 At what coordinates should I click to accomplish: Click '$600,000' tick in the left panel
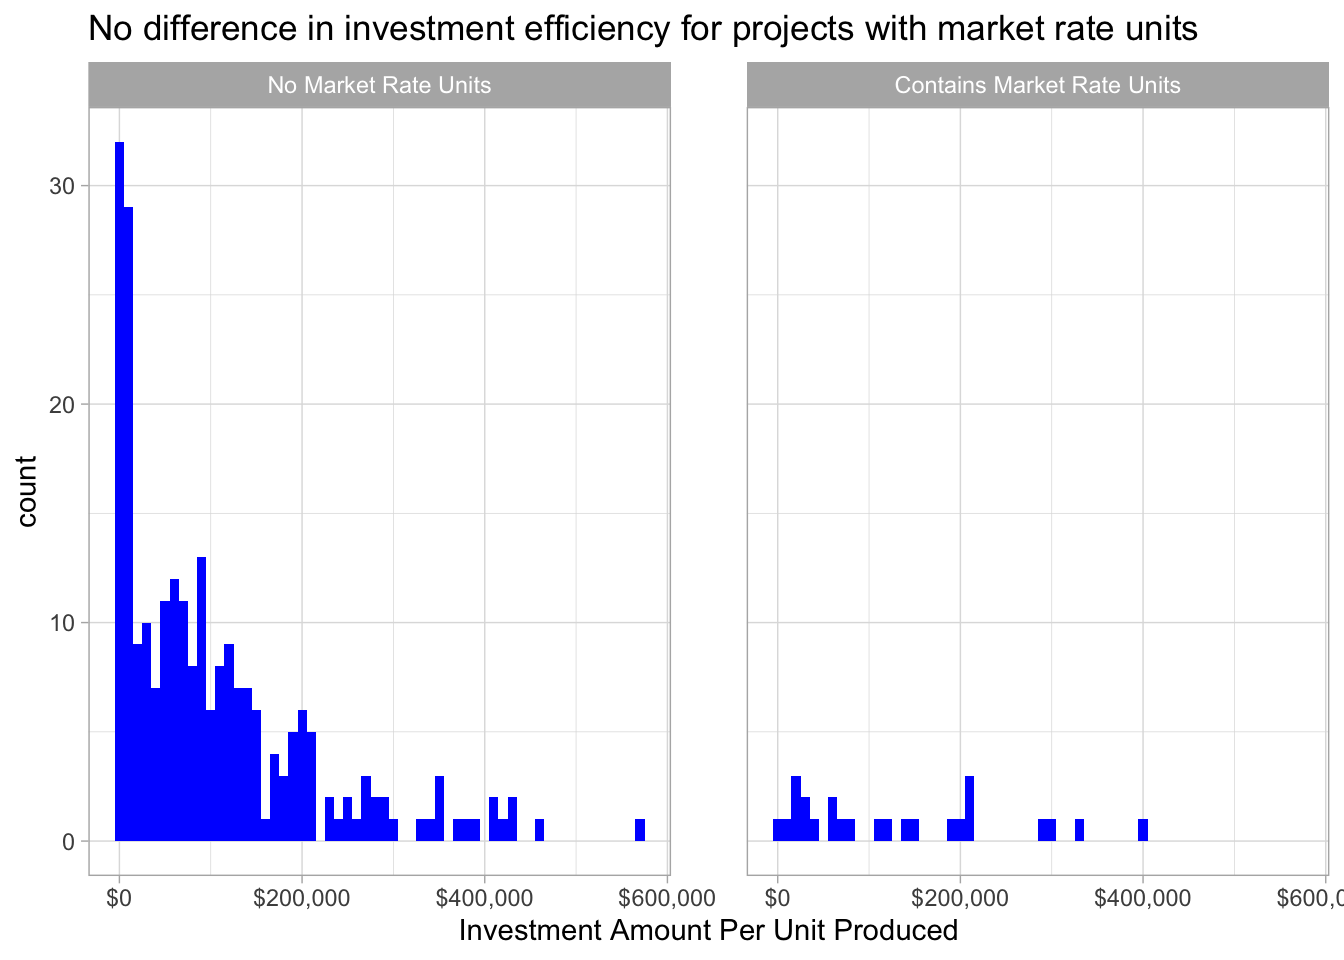pos(667,898)
